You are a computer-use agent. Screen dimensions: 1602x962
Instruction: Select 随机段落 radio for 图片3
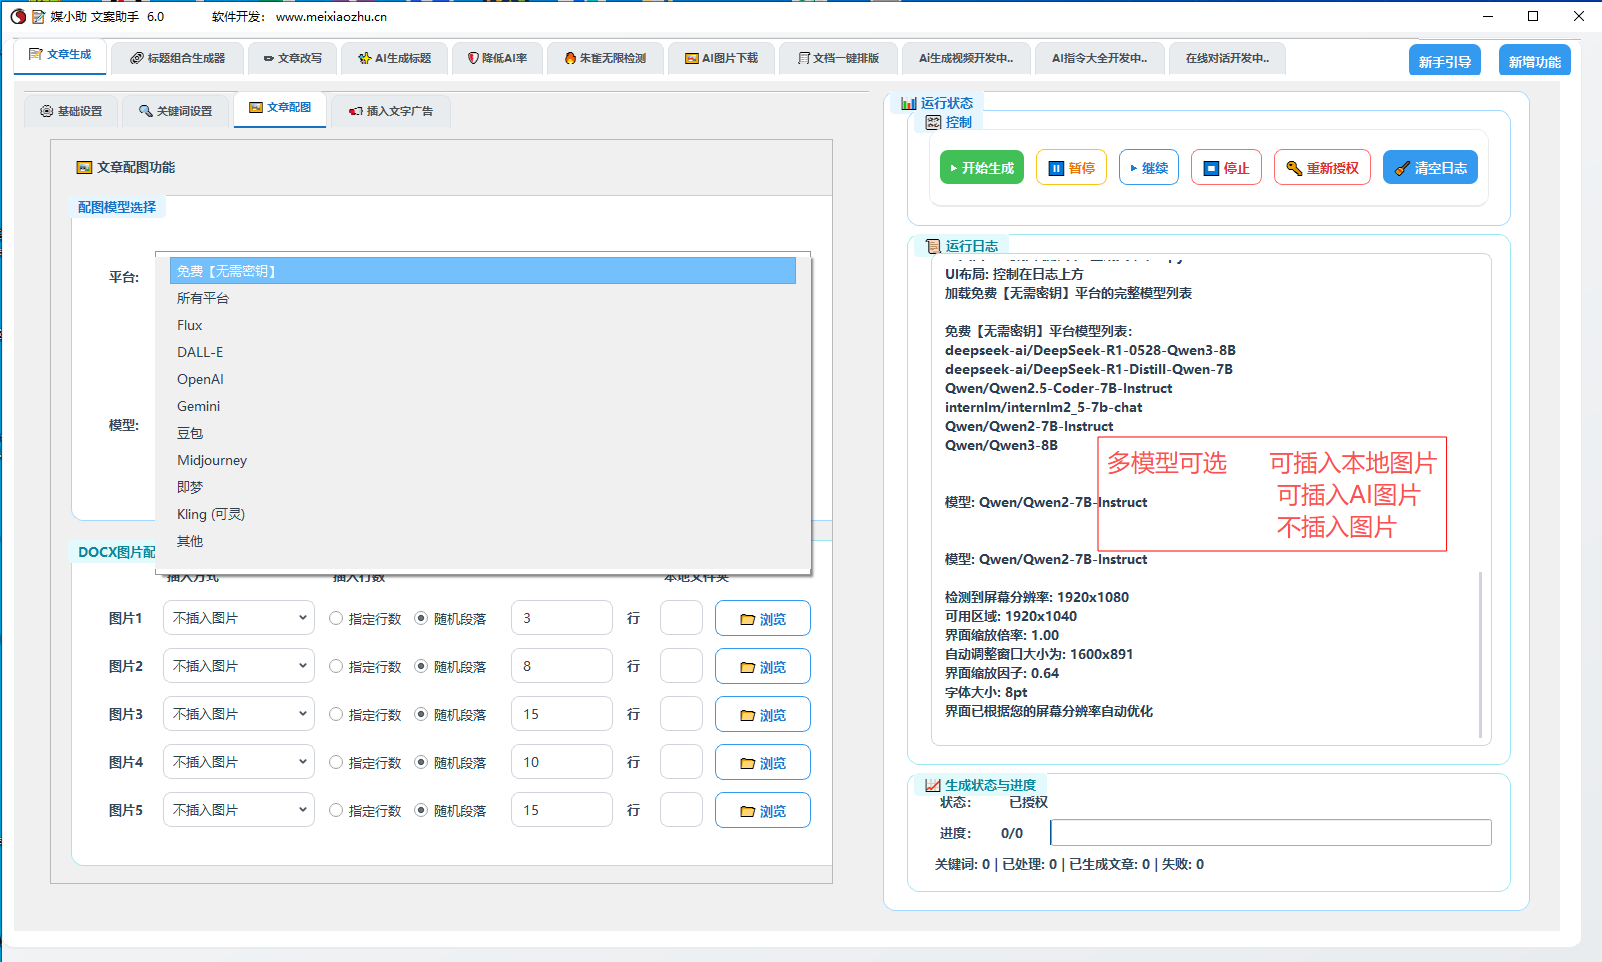(x=421, y=715)
